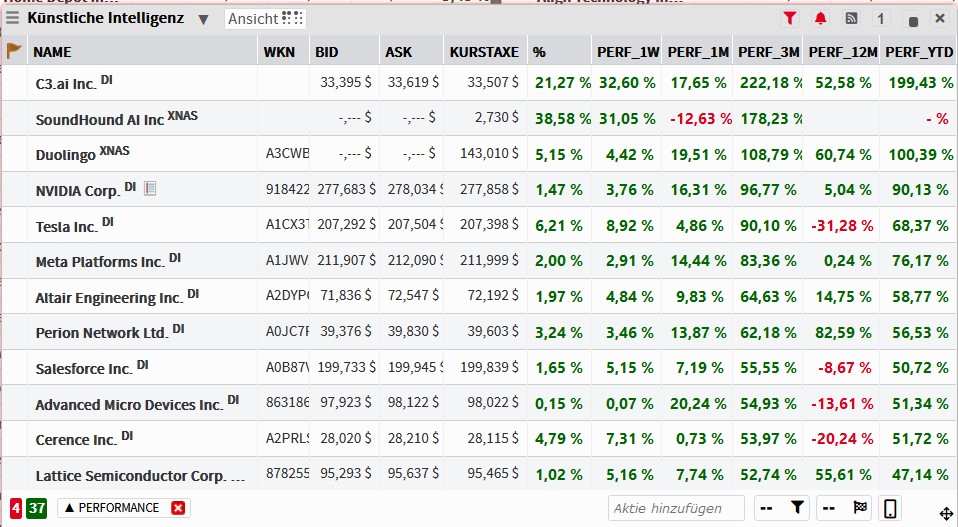The image size is (958, 527).
Task: Select Altair Engineering bid 71,836 $
Action: tap(346, 296)
